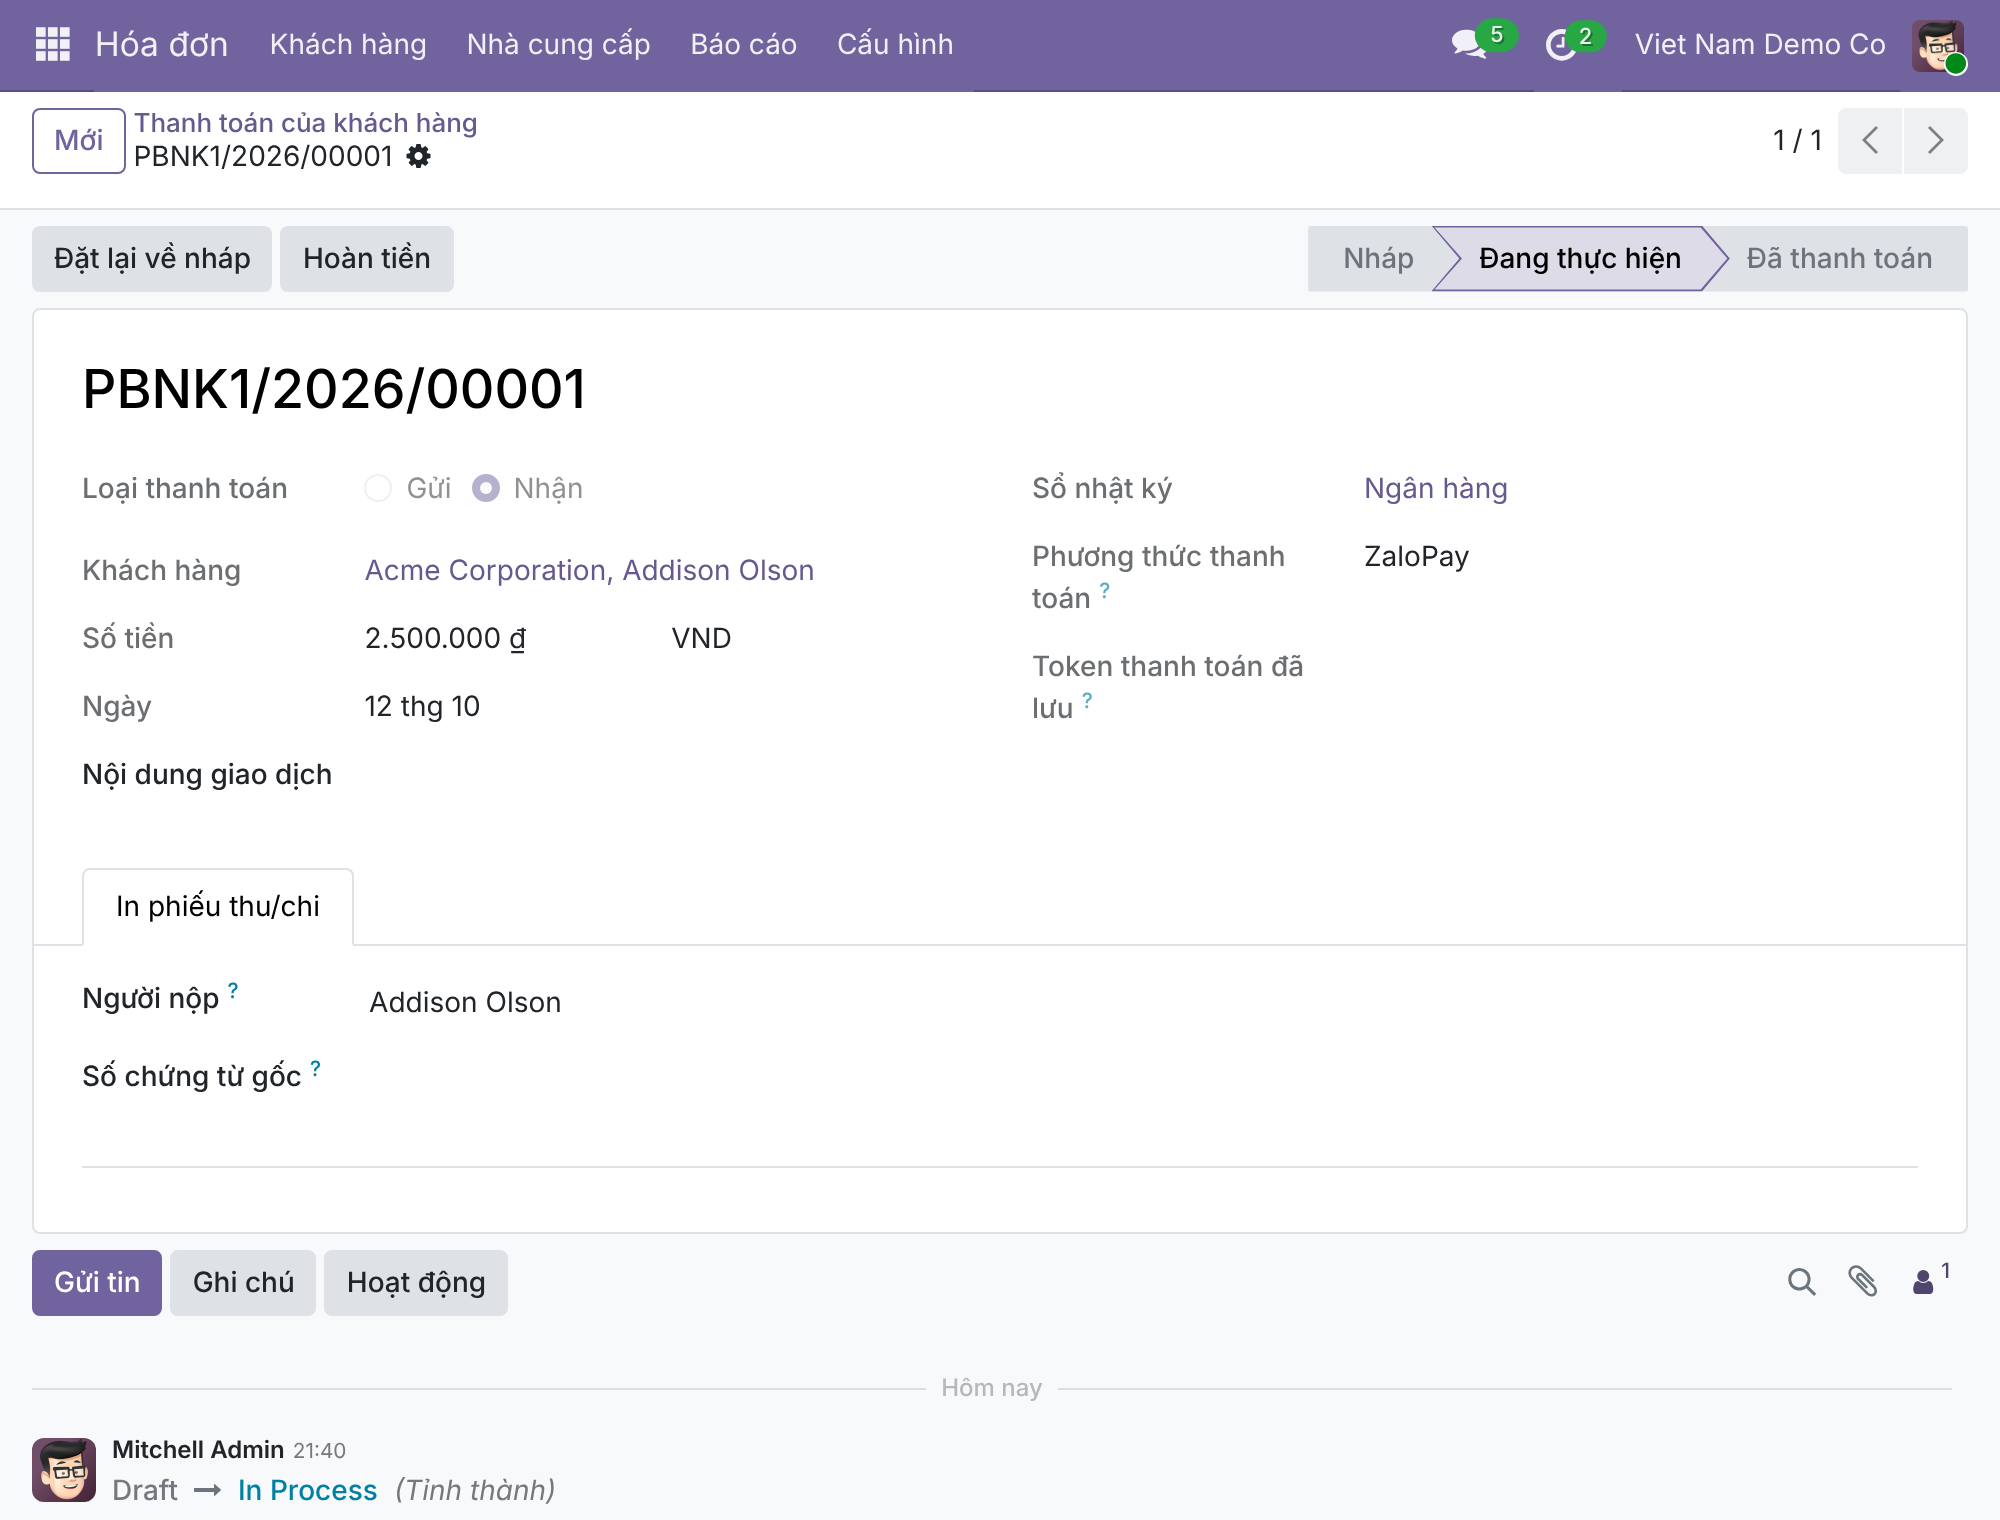This screenshot has width=2000, height=1520.
Task: Open the activities clock icon
Action: pos(1560,45)
